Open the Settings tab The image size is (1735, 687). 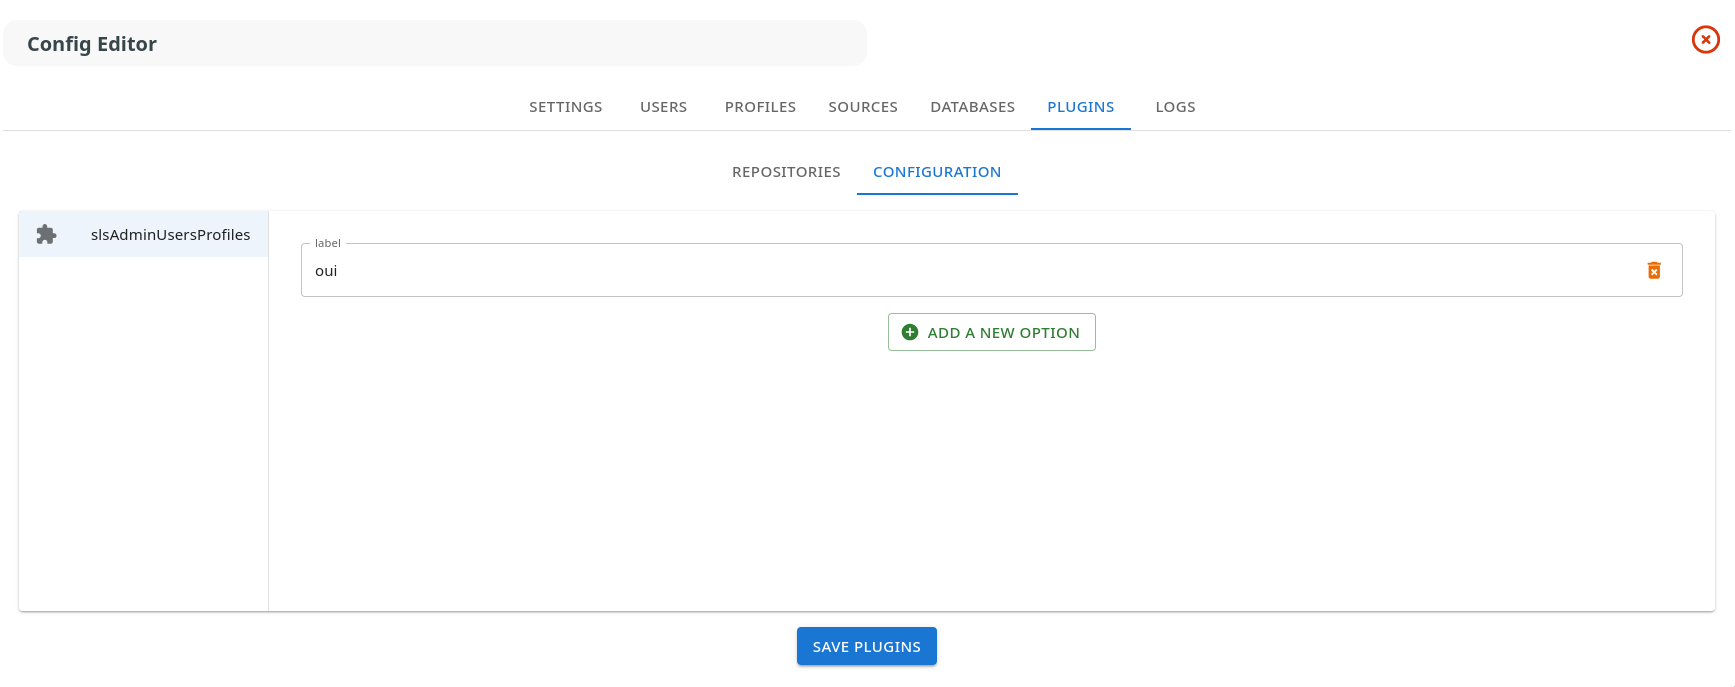click(566, 107)
